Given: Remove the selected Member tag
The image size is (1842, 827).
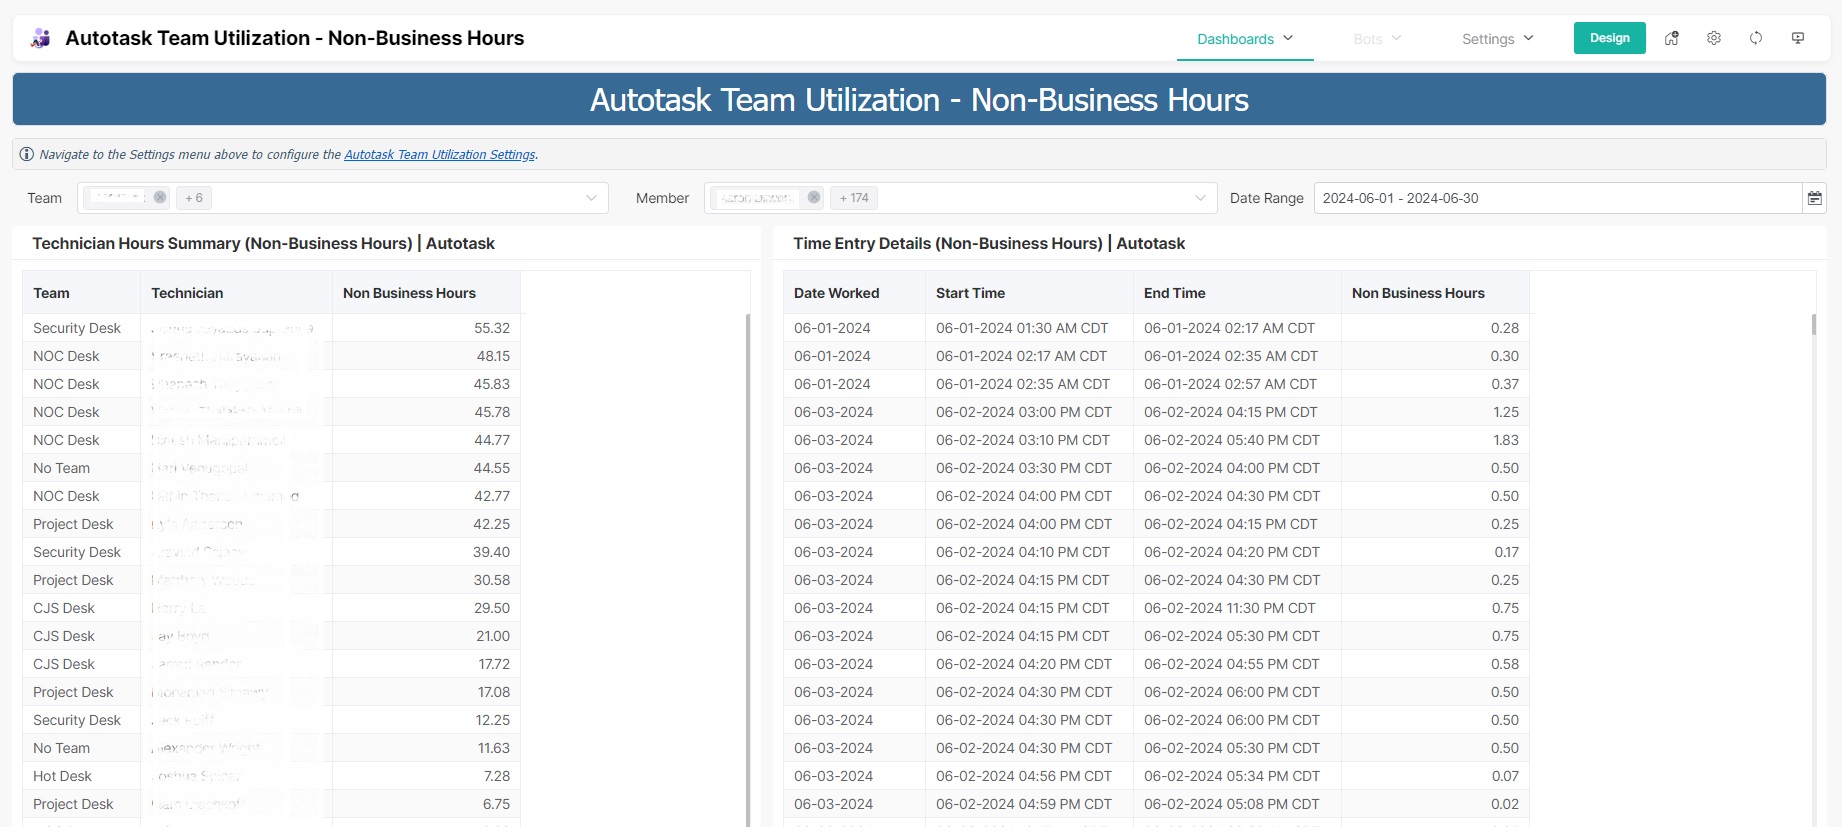Looking at the screenshot, I should coord(814,197).
